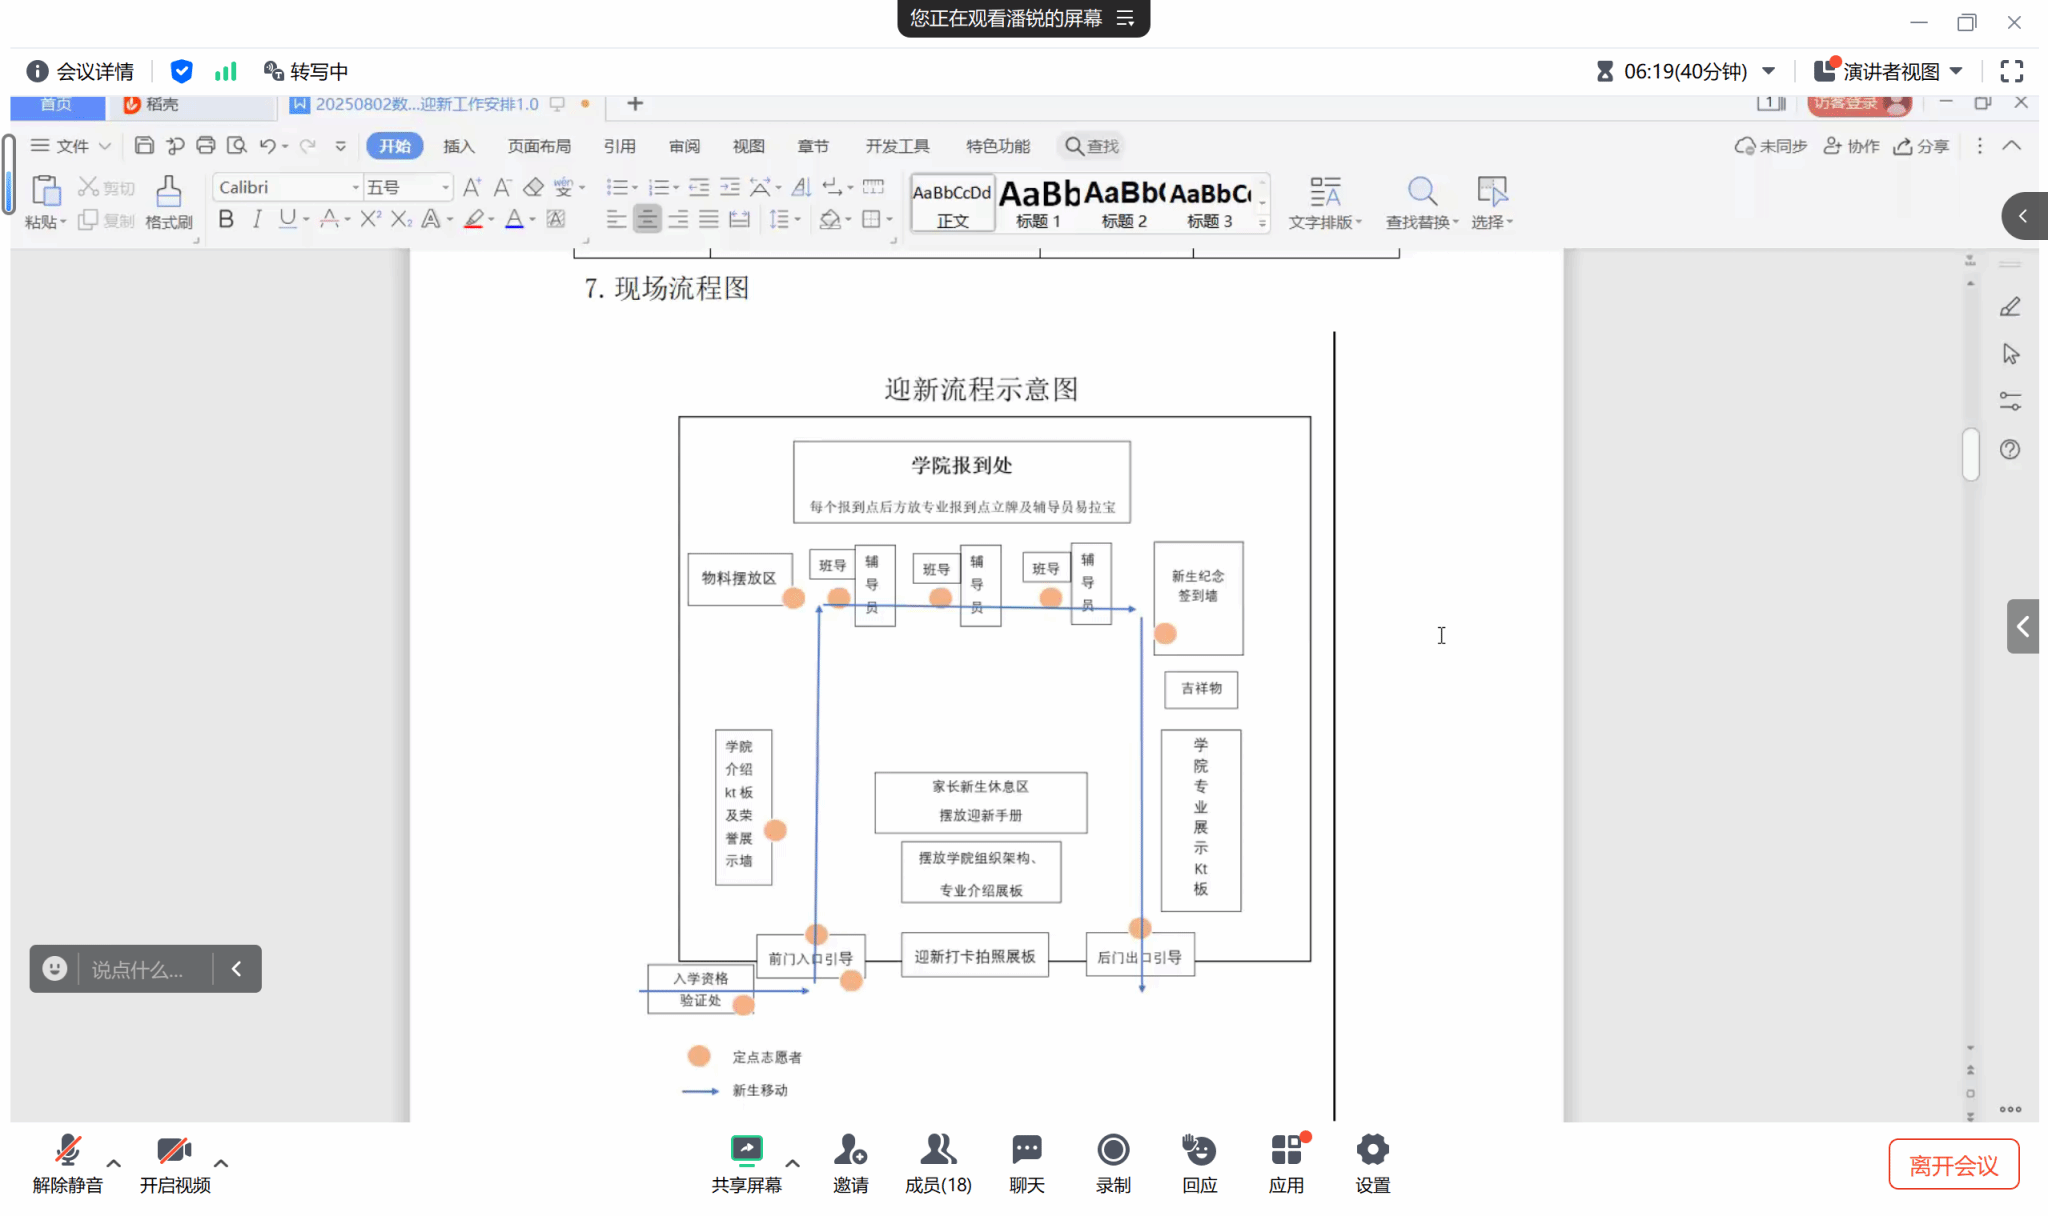Screen dimensions: 2048x1216
Task: Click the Record (录制) icon
Action: [1113, 1151]
